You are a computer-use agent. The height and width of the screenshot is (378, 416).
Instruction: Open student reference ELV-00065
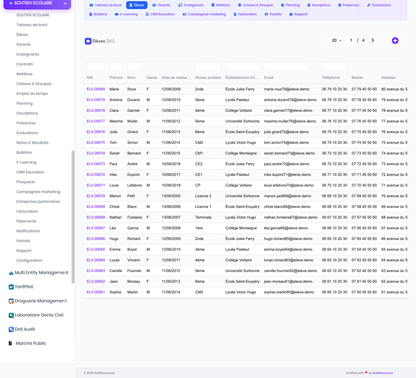(96, 249)
